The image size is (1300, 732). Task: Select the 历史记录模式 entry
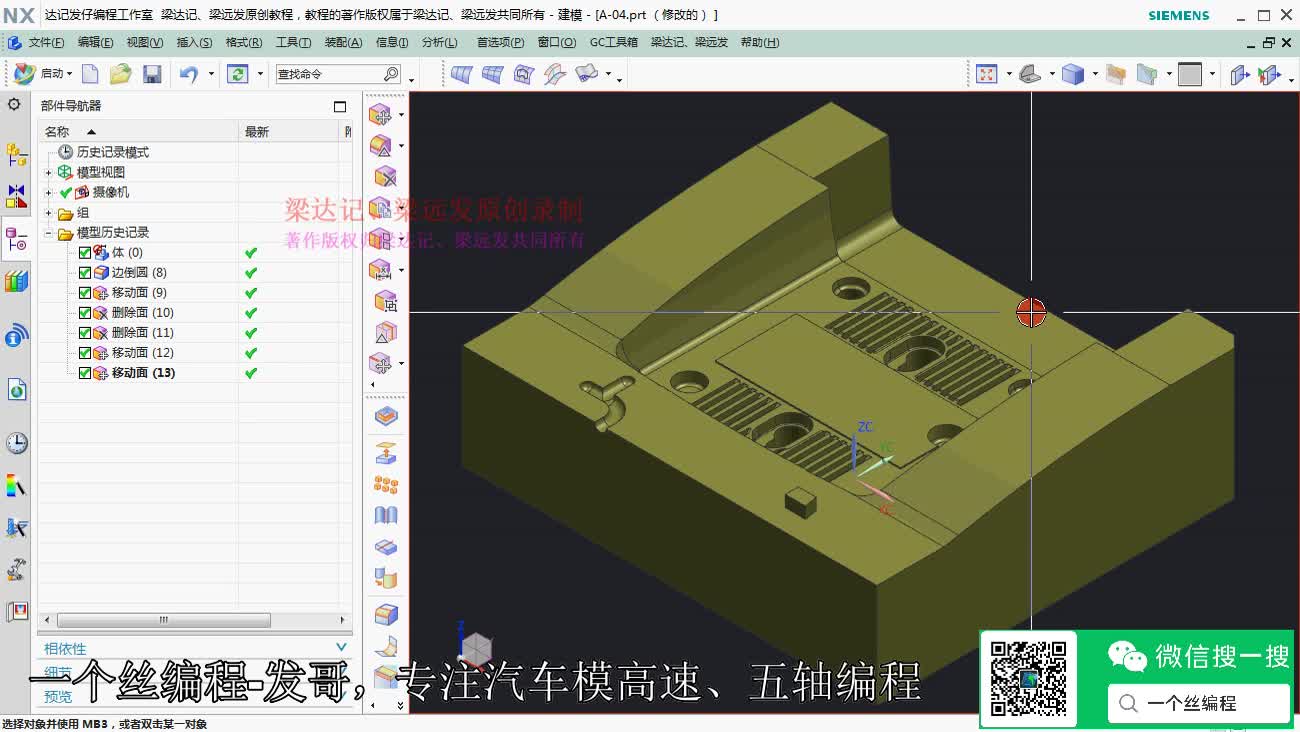pyautogui.click(x=112, y=152)
